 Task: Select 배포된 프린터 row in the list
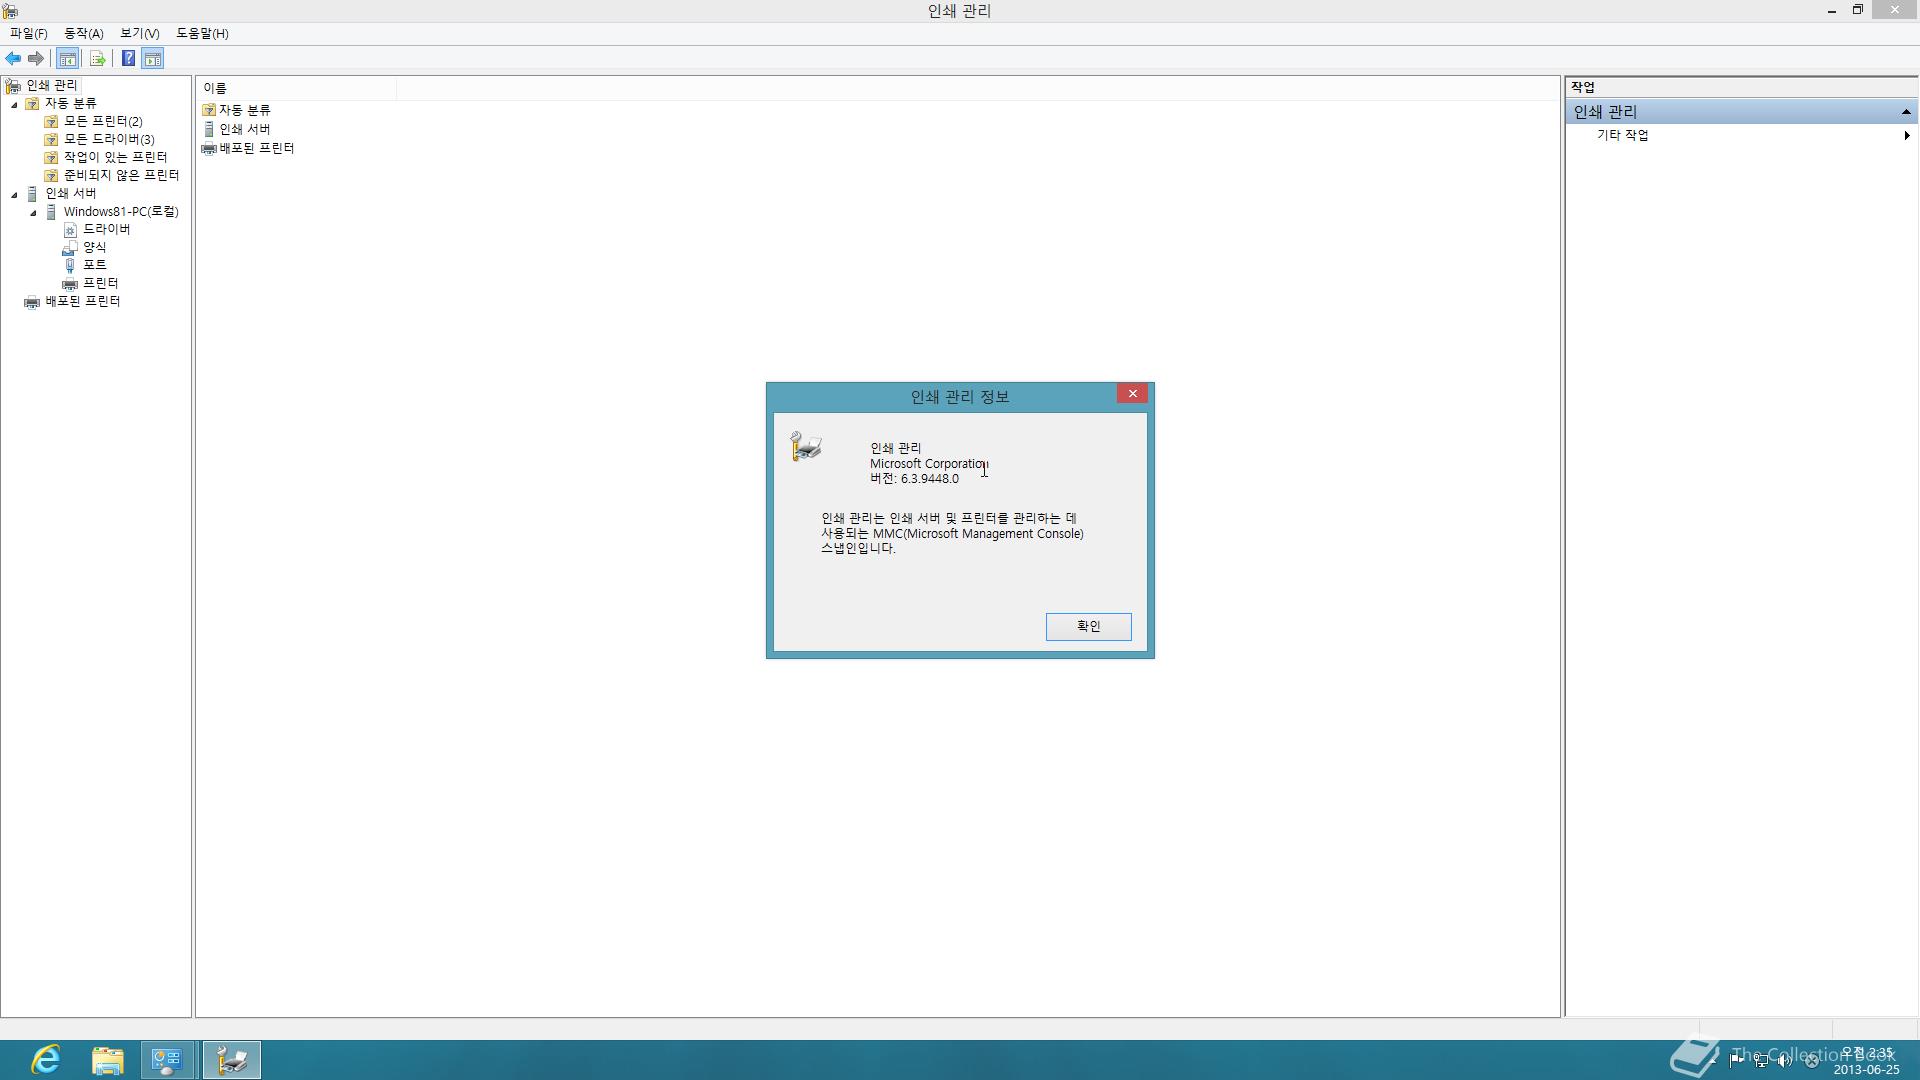coord(248,148)
